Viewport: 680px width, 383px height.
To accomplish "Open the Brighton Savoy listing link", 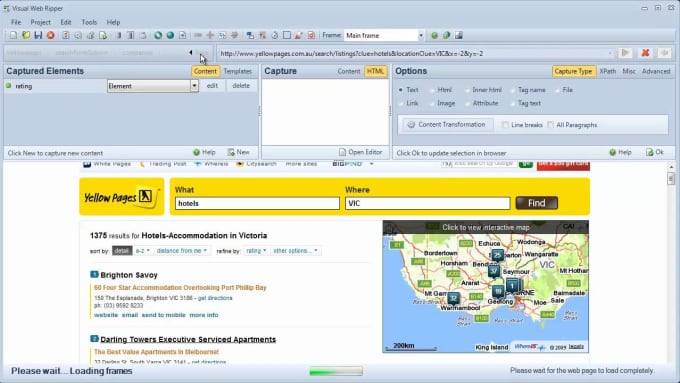I will [129, 275].
